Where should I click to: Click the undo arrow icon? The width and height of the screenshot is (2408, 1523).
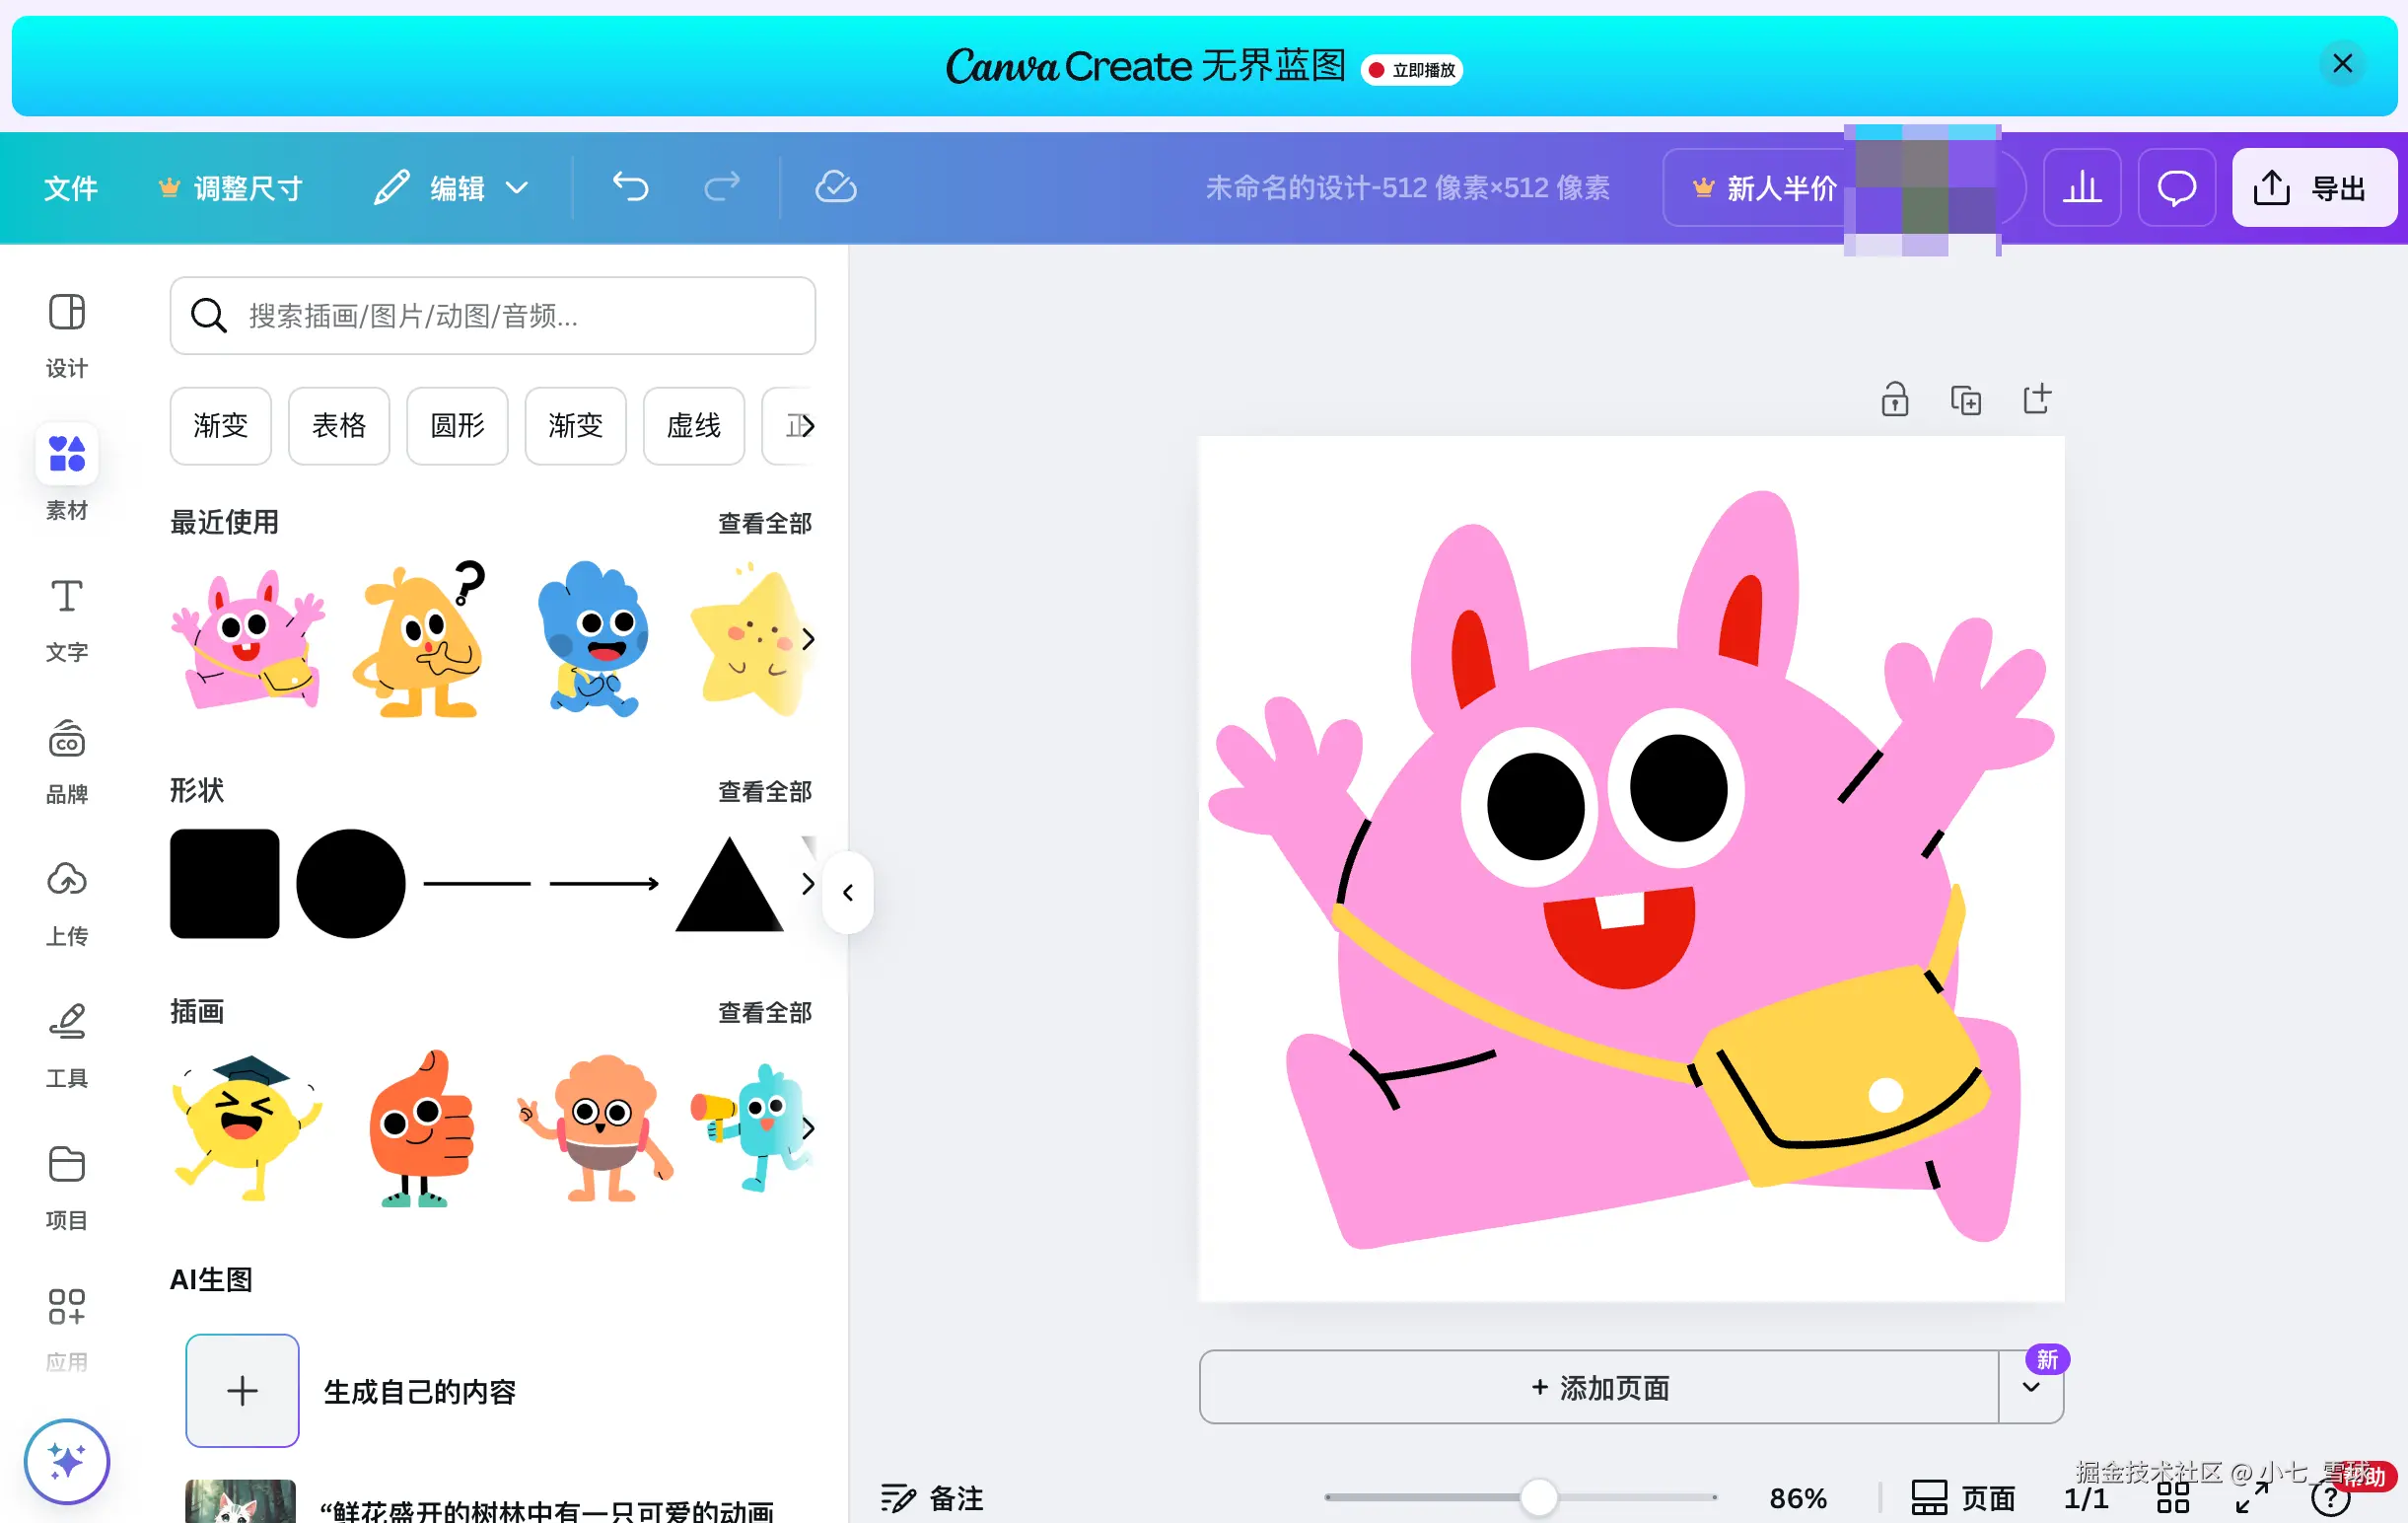(x=630, y=187)
